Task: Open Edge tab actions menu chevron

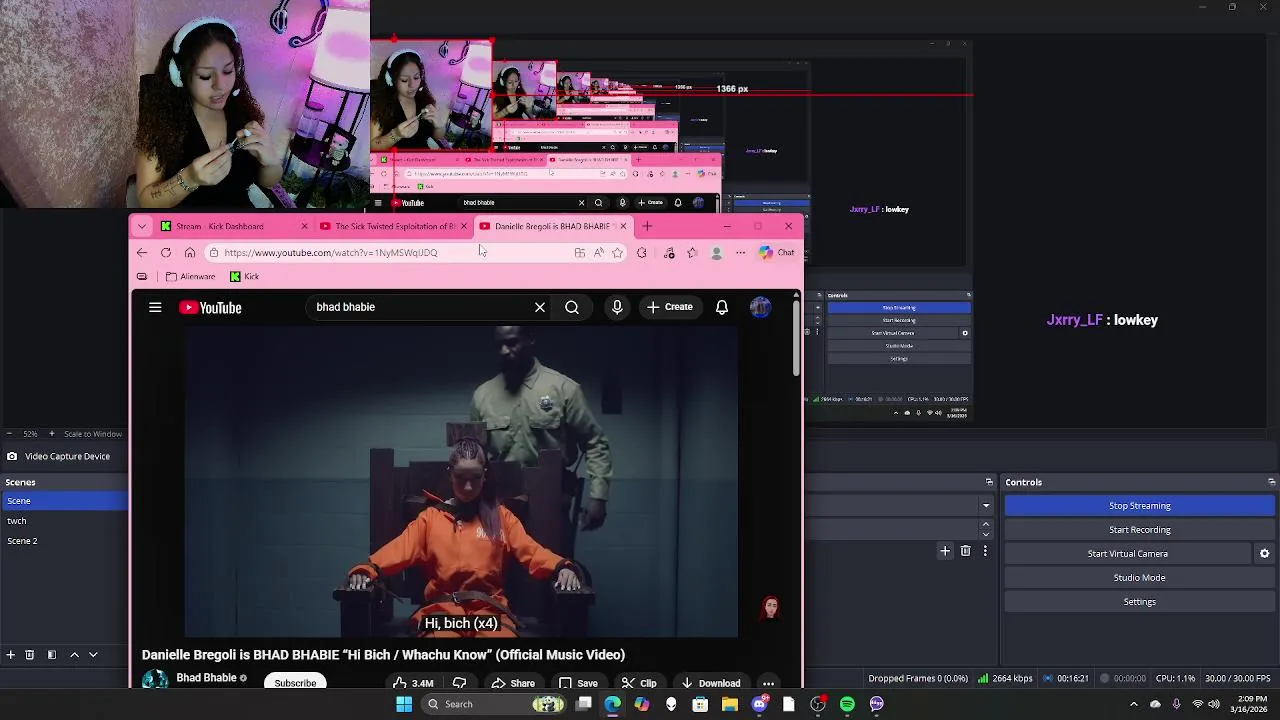Action: 142,226
